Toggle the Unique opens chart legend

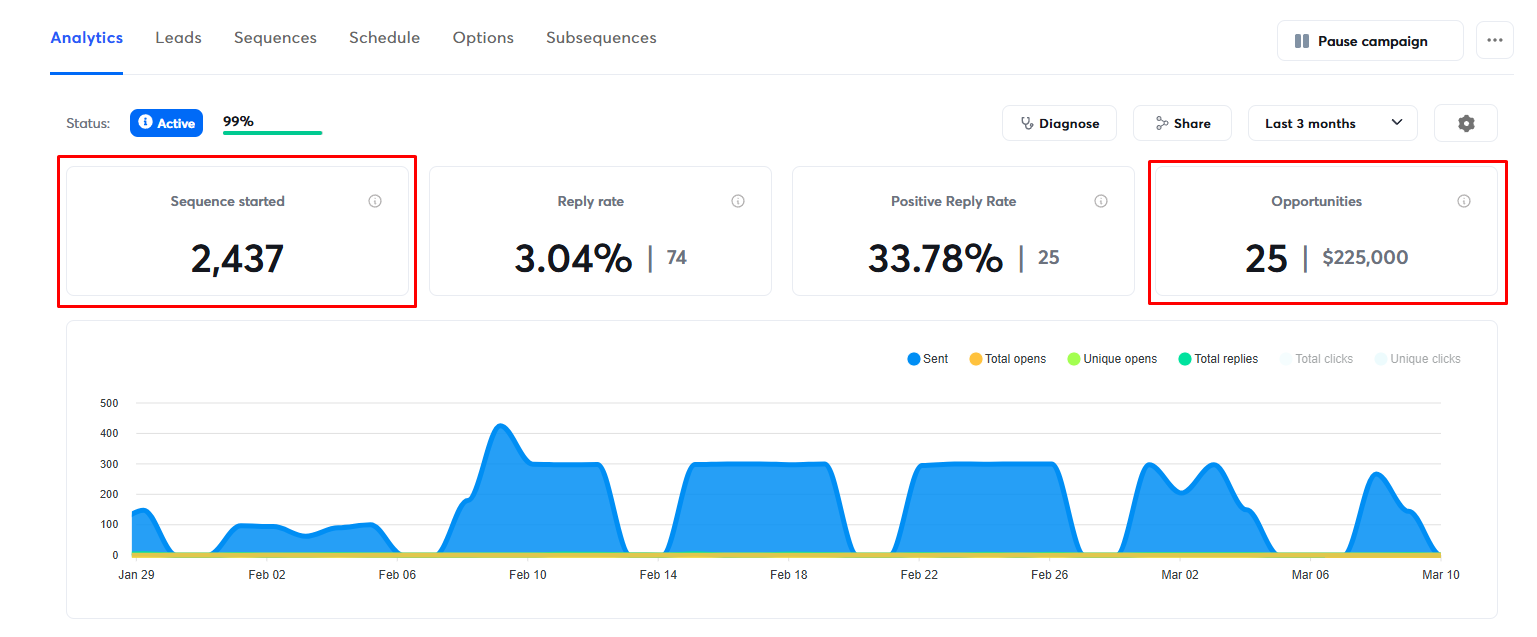coord(1112,358)
